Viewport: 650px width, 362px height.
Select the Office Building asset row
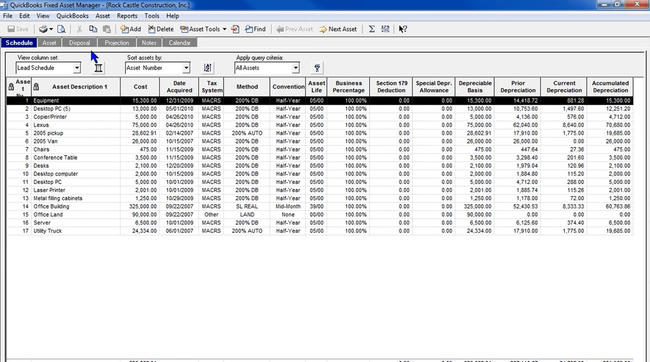click(320, 207)
